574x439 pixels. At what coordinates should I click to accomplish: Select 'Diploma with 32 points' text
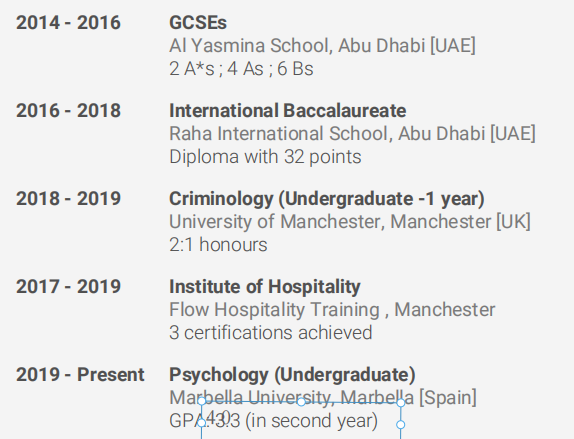click(265, 157)
